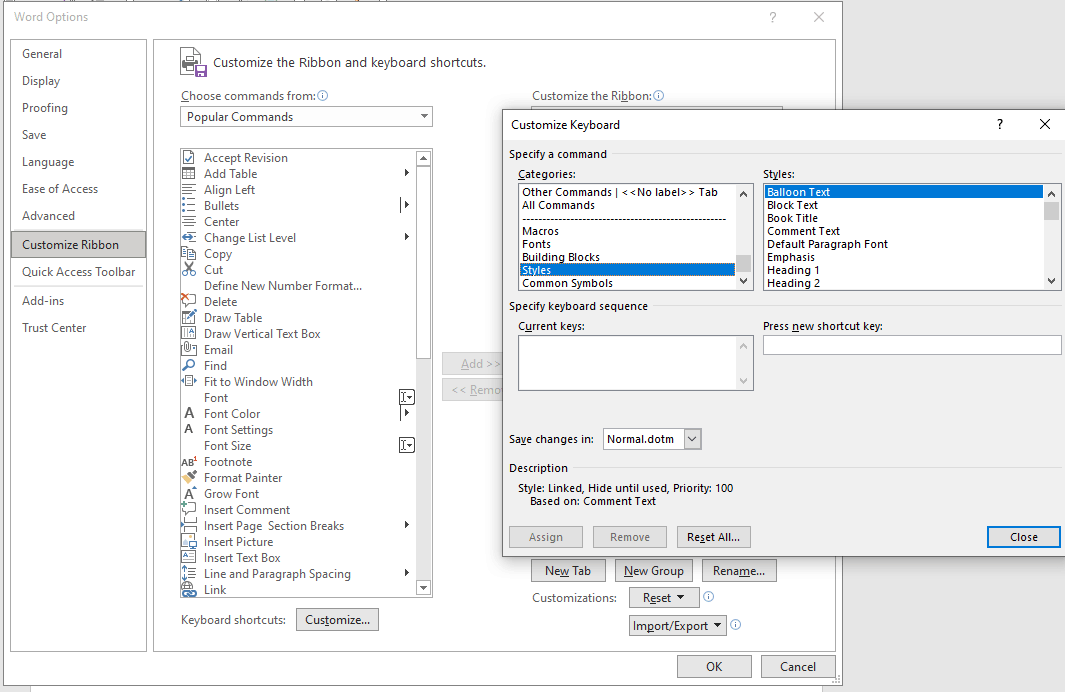The image size is (1065, 692).
Task: Open the Save changes in Normal.dotm dropdown
Action: (x=692, y=439)
